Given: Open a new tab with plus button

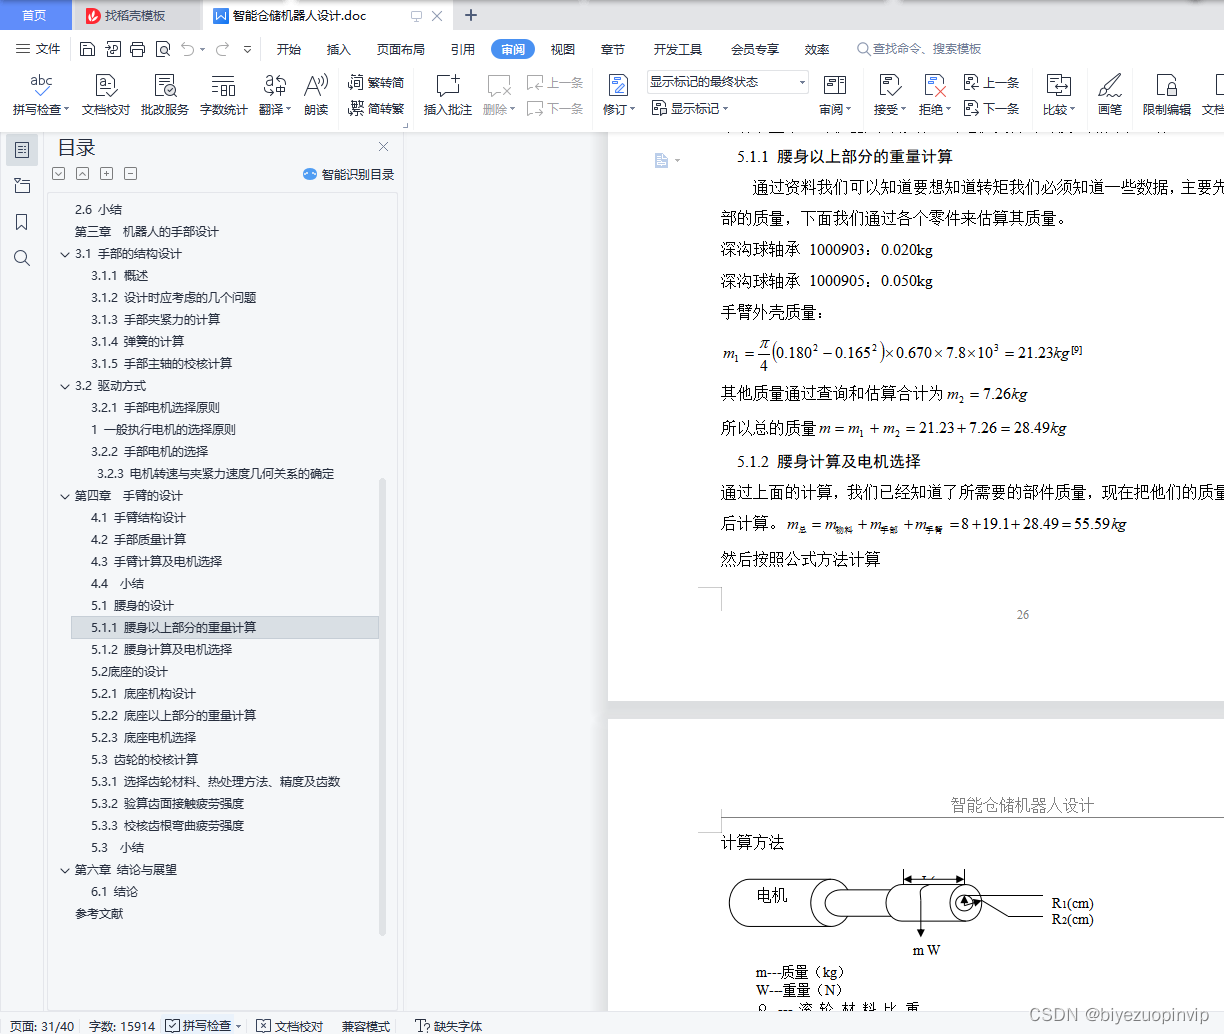Looking at the screenshot, I should pyautogui.click(x=471, y=15).
